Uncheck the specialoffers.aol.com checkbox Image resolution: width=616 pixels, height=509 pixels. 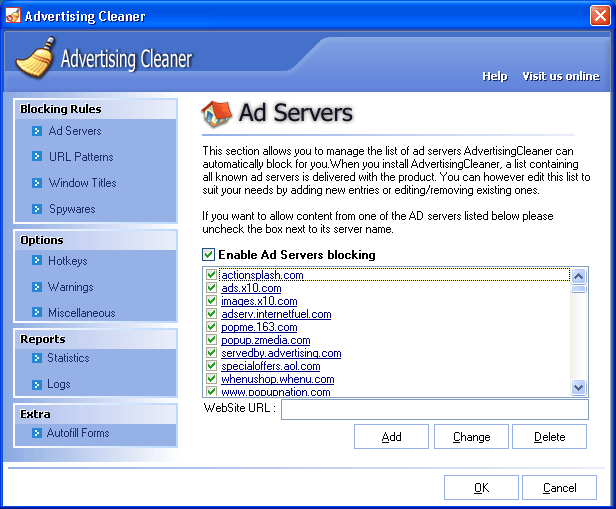click(x=211, y=365)
